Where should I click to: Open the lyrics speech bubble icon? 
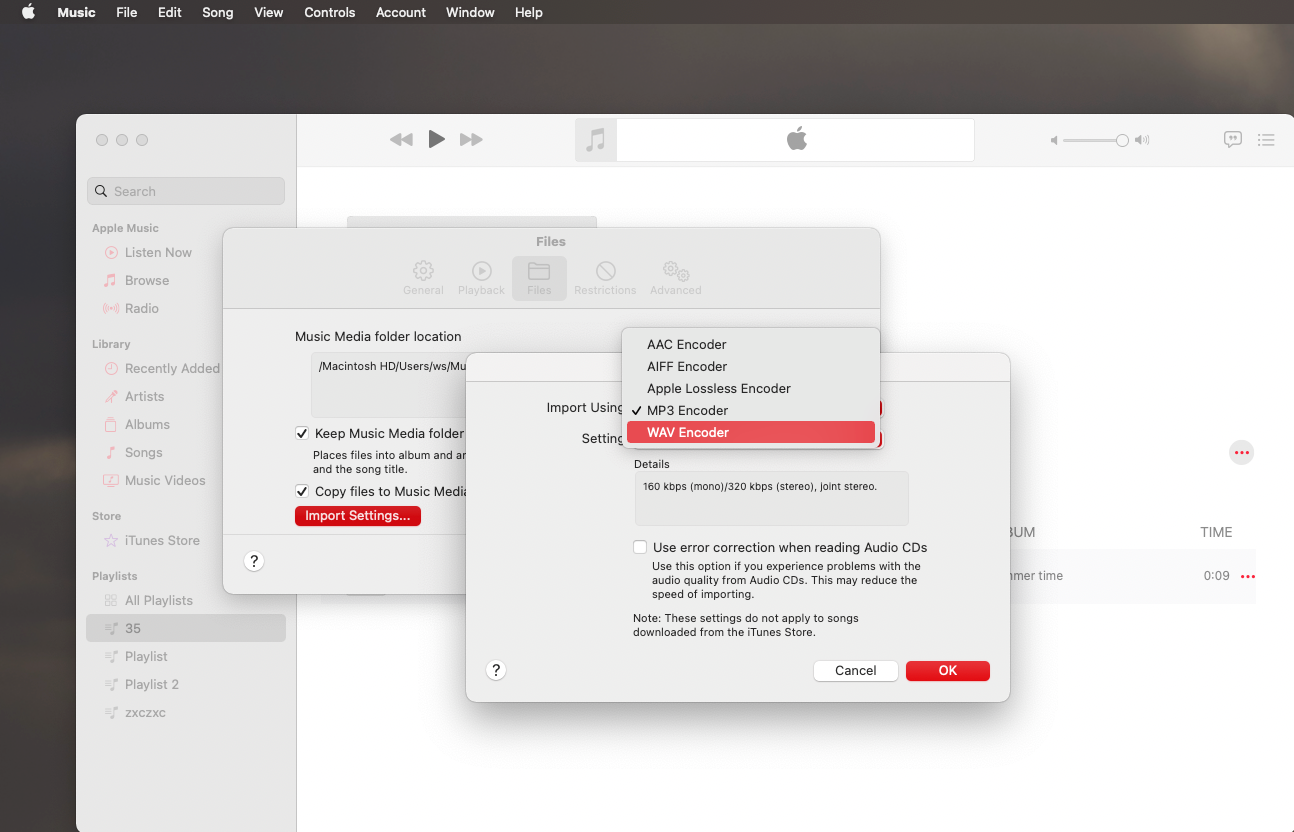tap(1233, 140)
